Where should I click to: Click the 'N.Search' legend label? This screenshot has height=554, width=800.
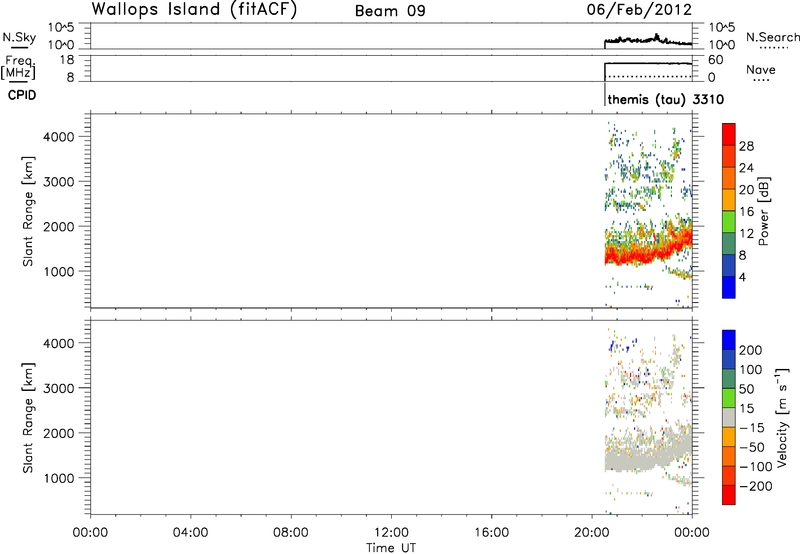tap(772, 37)
